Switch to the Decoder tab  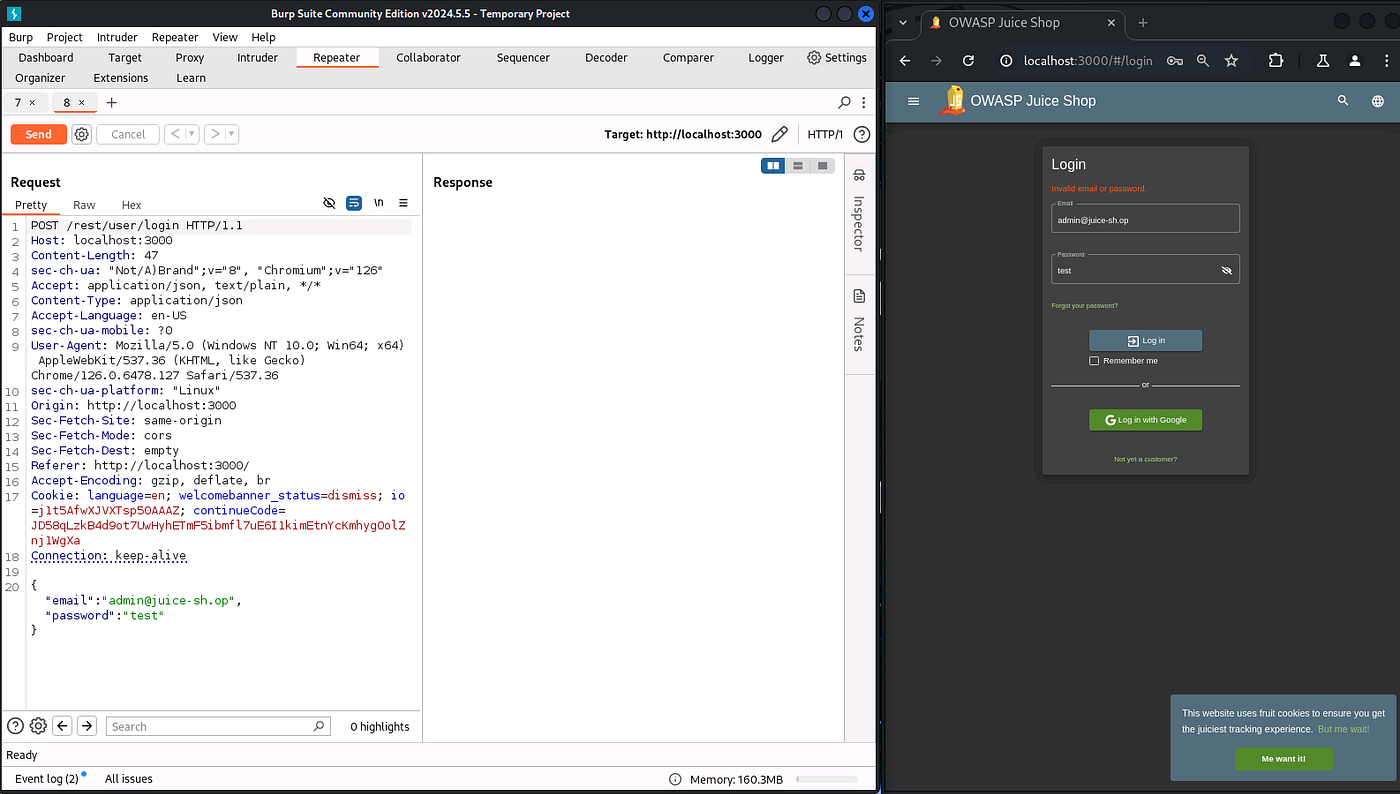(606, 57)
